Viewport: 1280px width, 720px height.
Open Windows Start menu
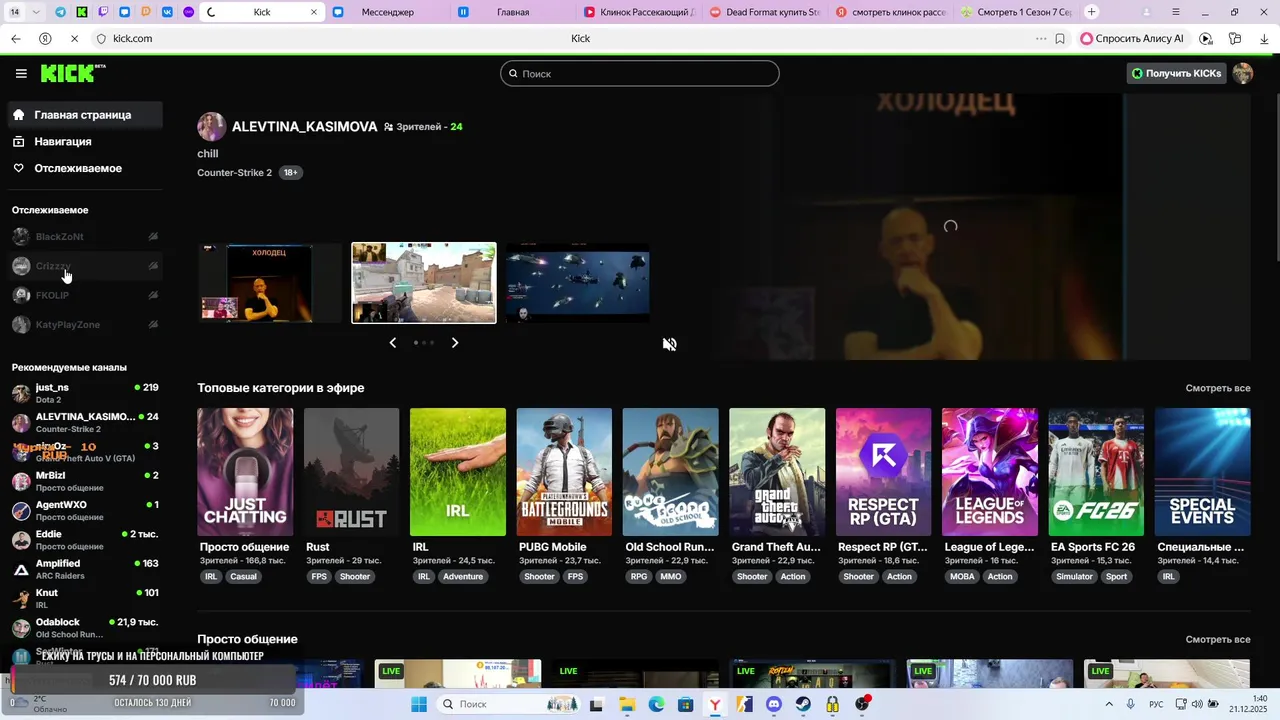(x=419, y=704)
